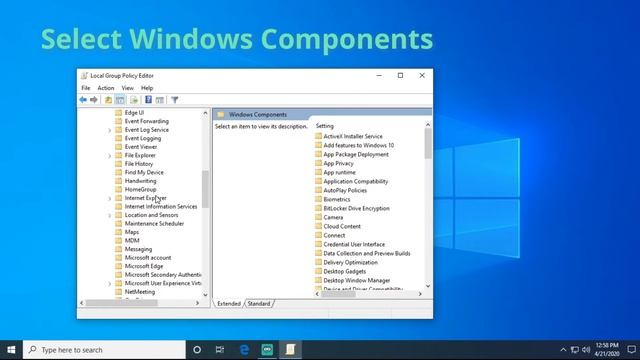The image size is (640, 360).
Task: Click scroll-down arrow of tree pane scrollbar
Action: tap(205, 295)
